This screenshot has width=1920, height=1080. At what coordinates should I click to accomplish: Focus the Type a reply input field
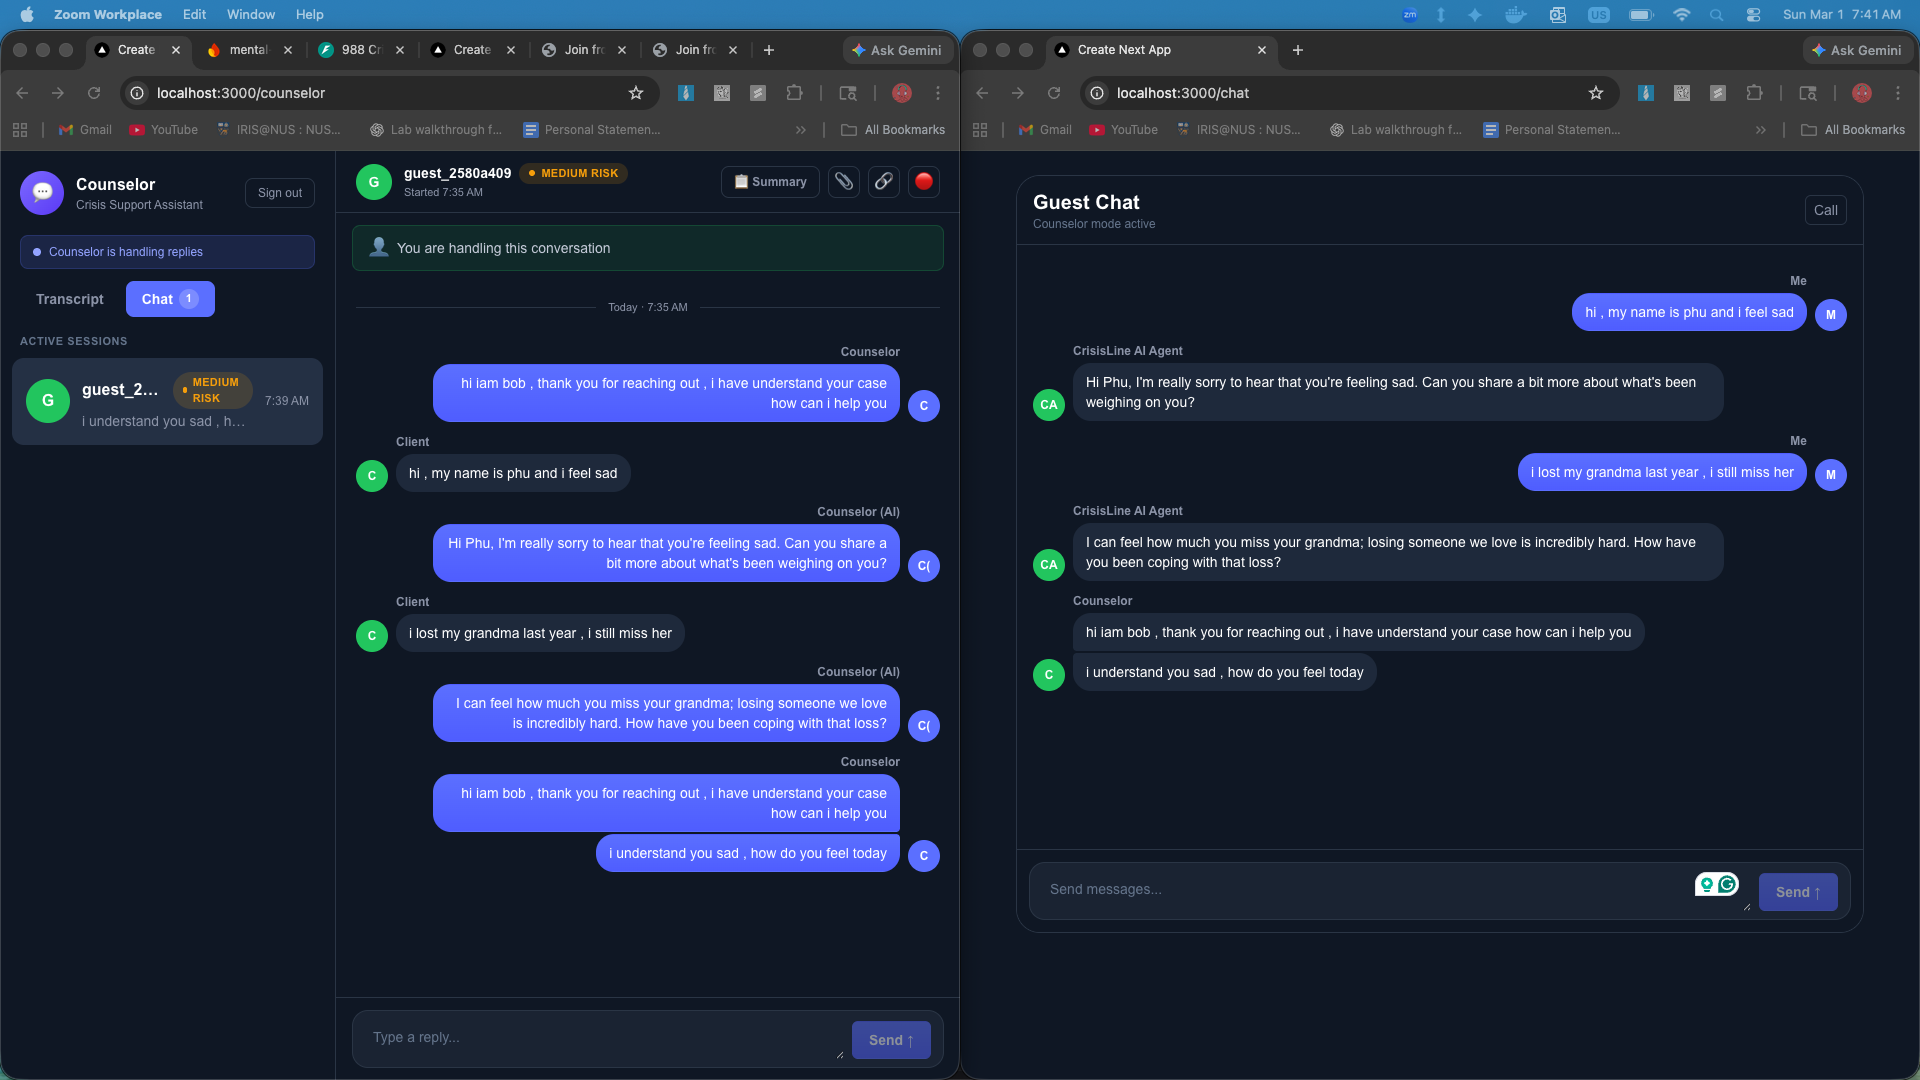coord(600,1038)
